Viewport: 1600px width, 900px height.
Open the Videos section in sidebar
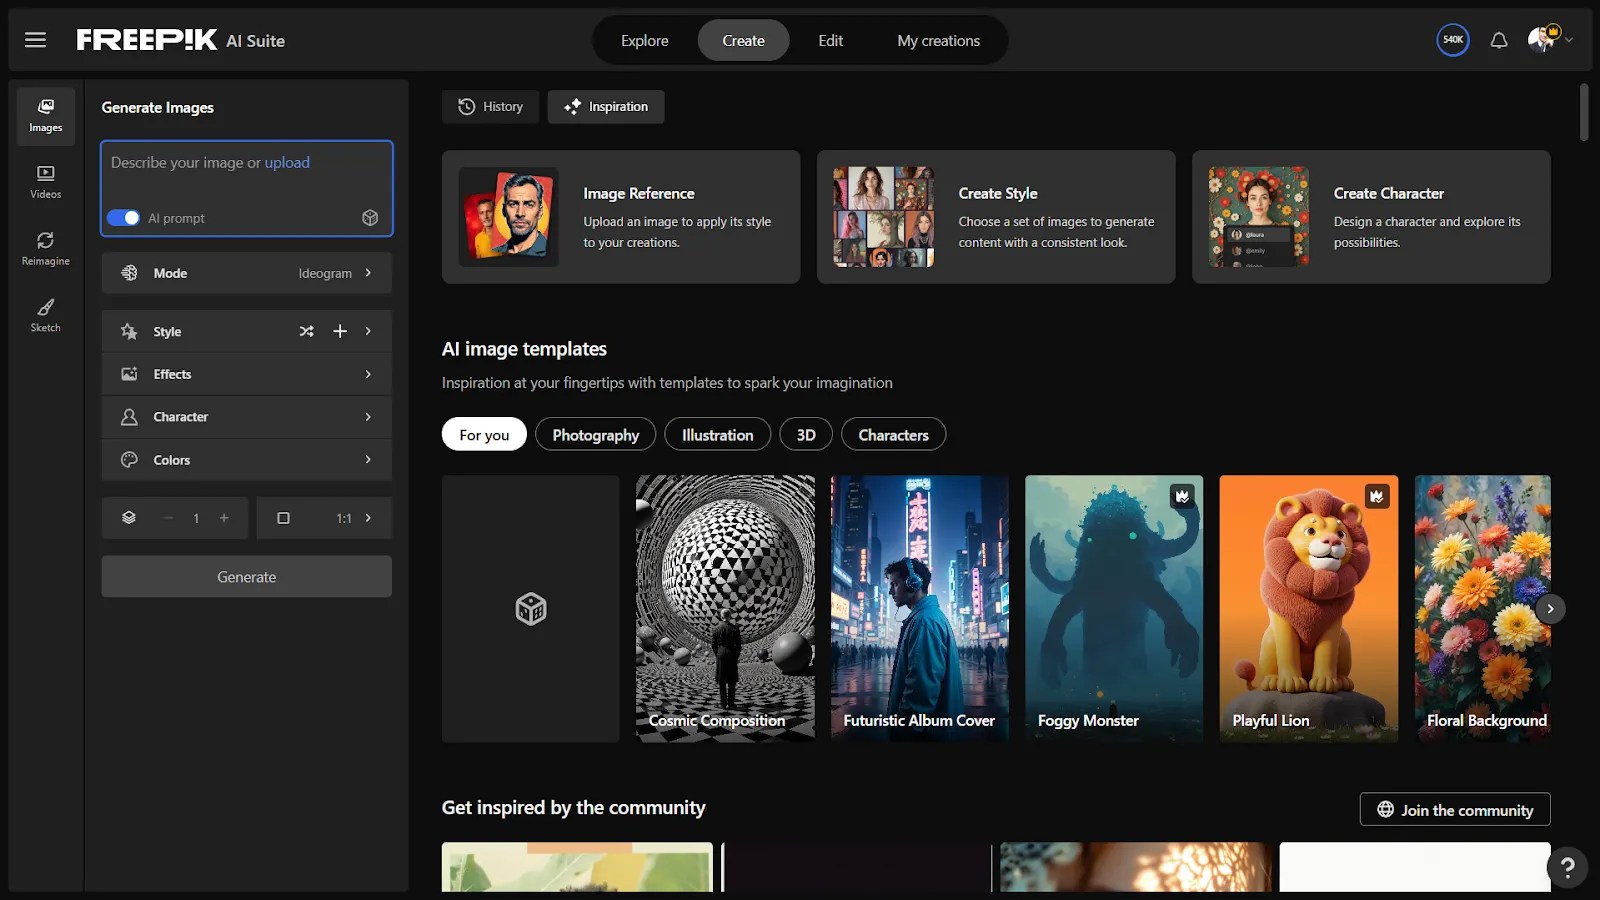[x=45, y=181]
